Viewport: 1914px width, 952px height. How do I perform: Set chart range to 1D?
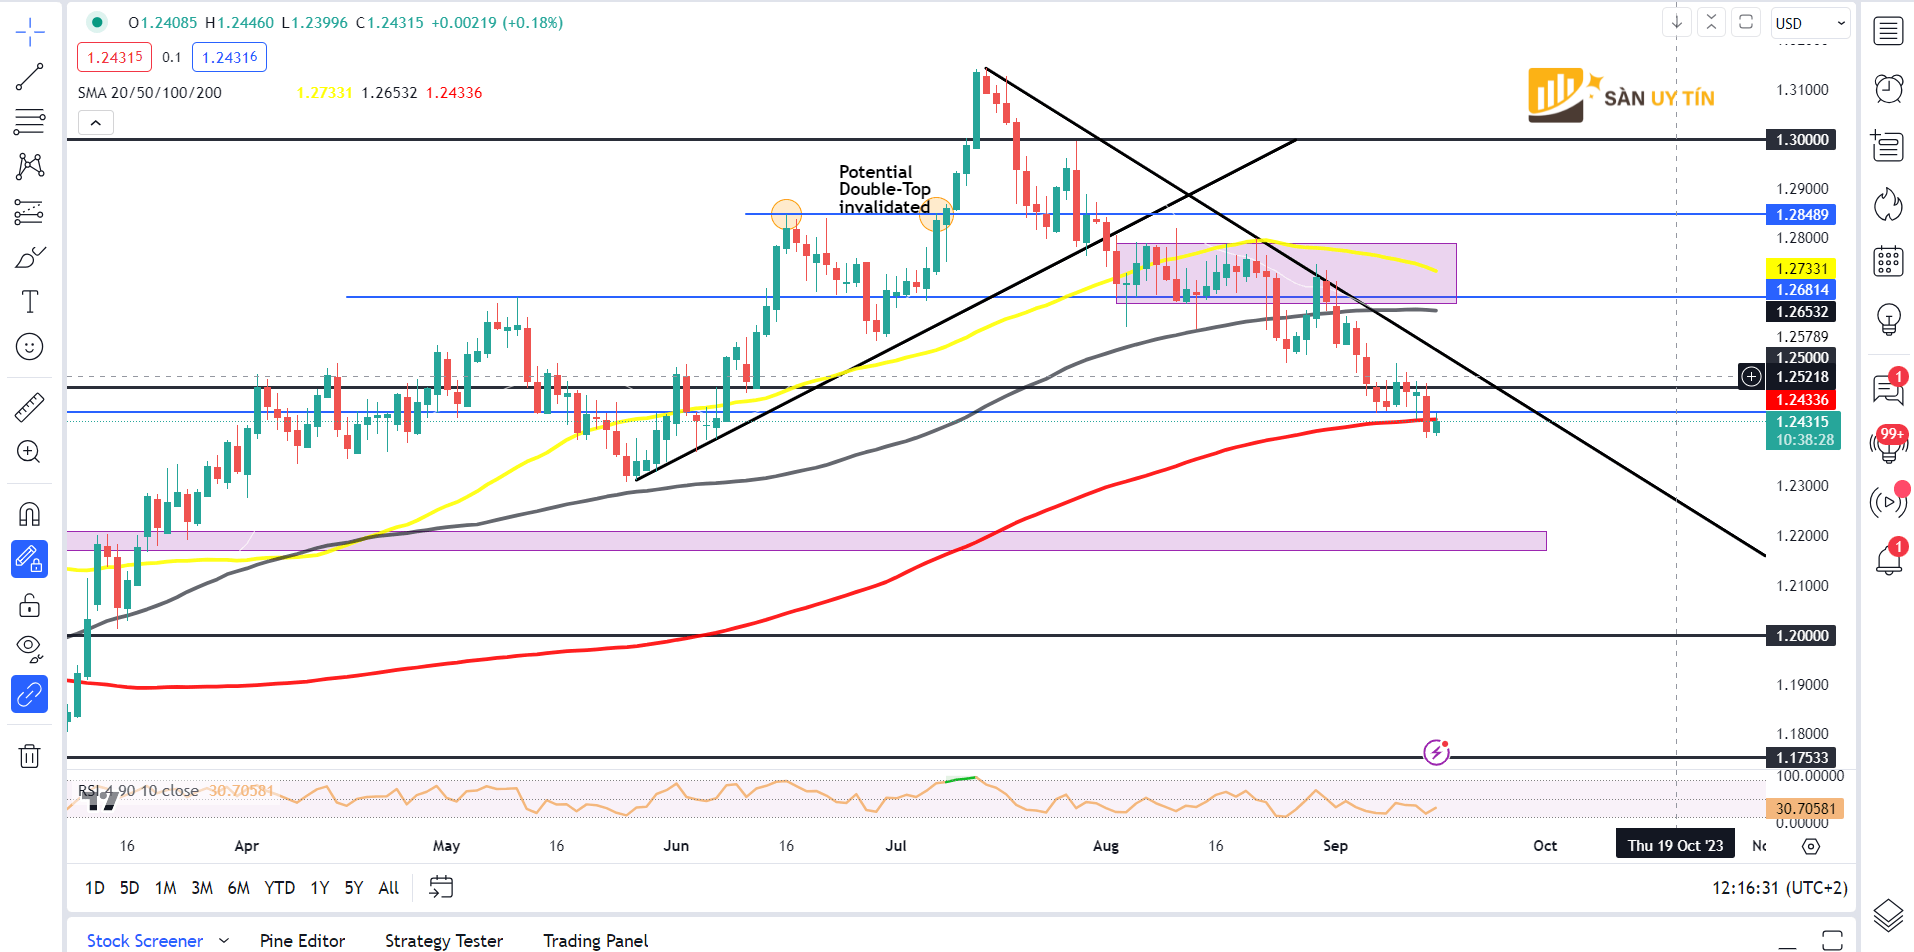[x=95, y=888]
